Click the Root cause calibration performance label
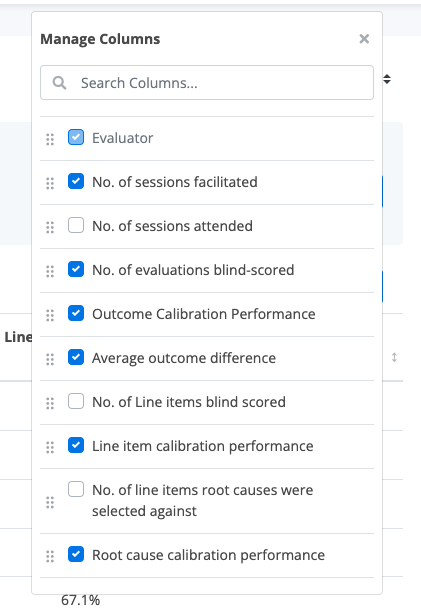This screenshot has width=421, height=612. (208, 555)
